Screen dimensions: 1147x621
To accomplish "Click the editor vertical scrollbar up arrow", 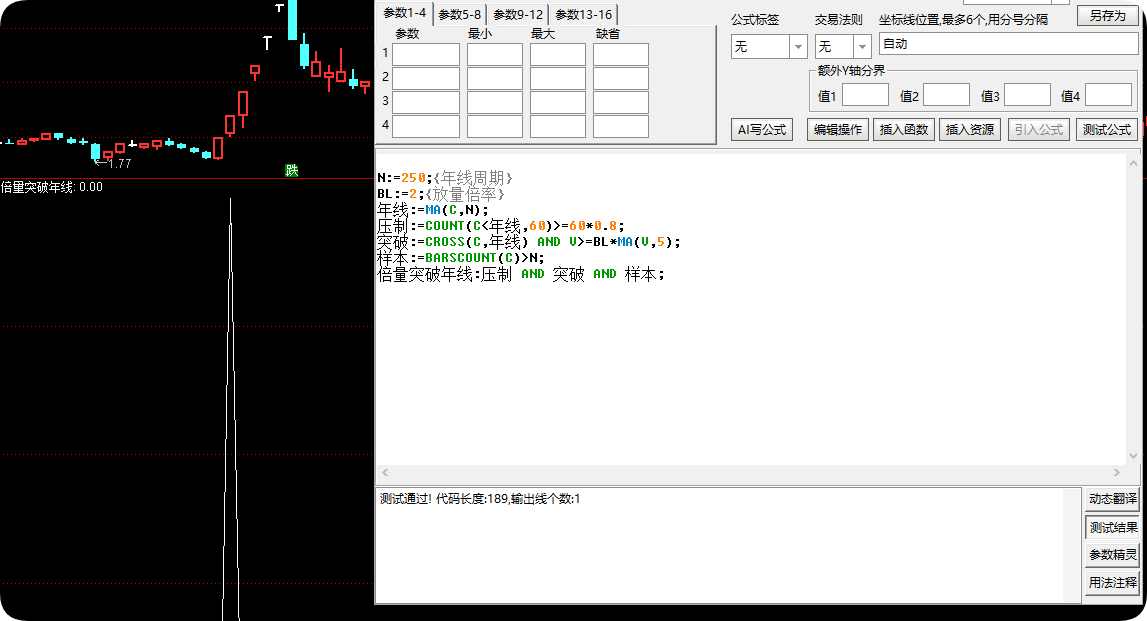I will point(1134,163).
